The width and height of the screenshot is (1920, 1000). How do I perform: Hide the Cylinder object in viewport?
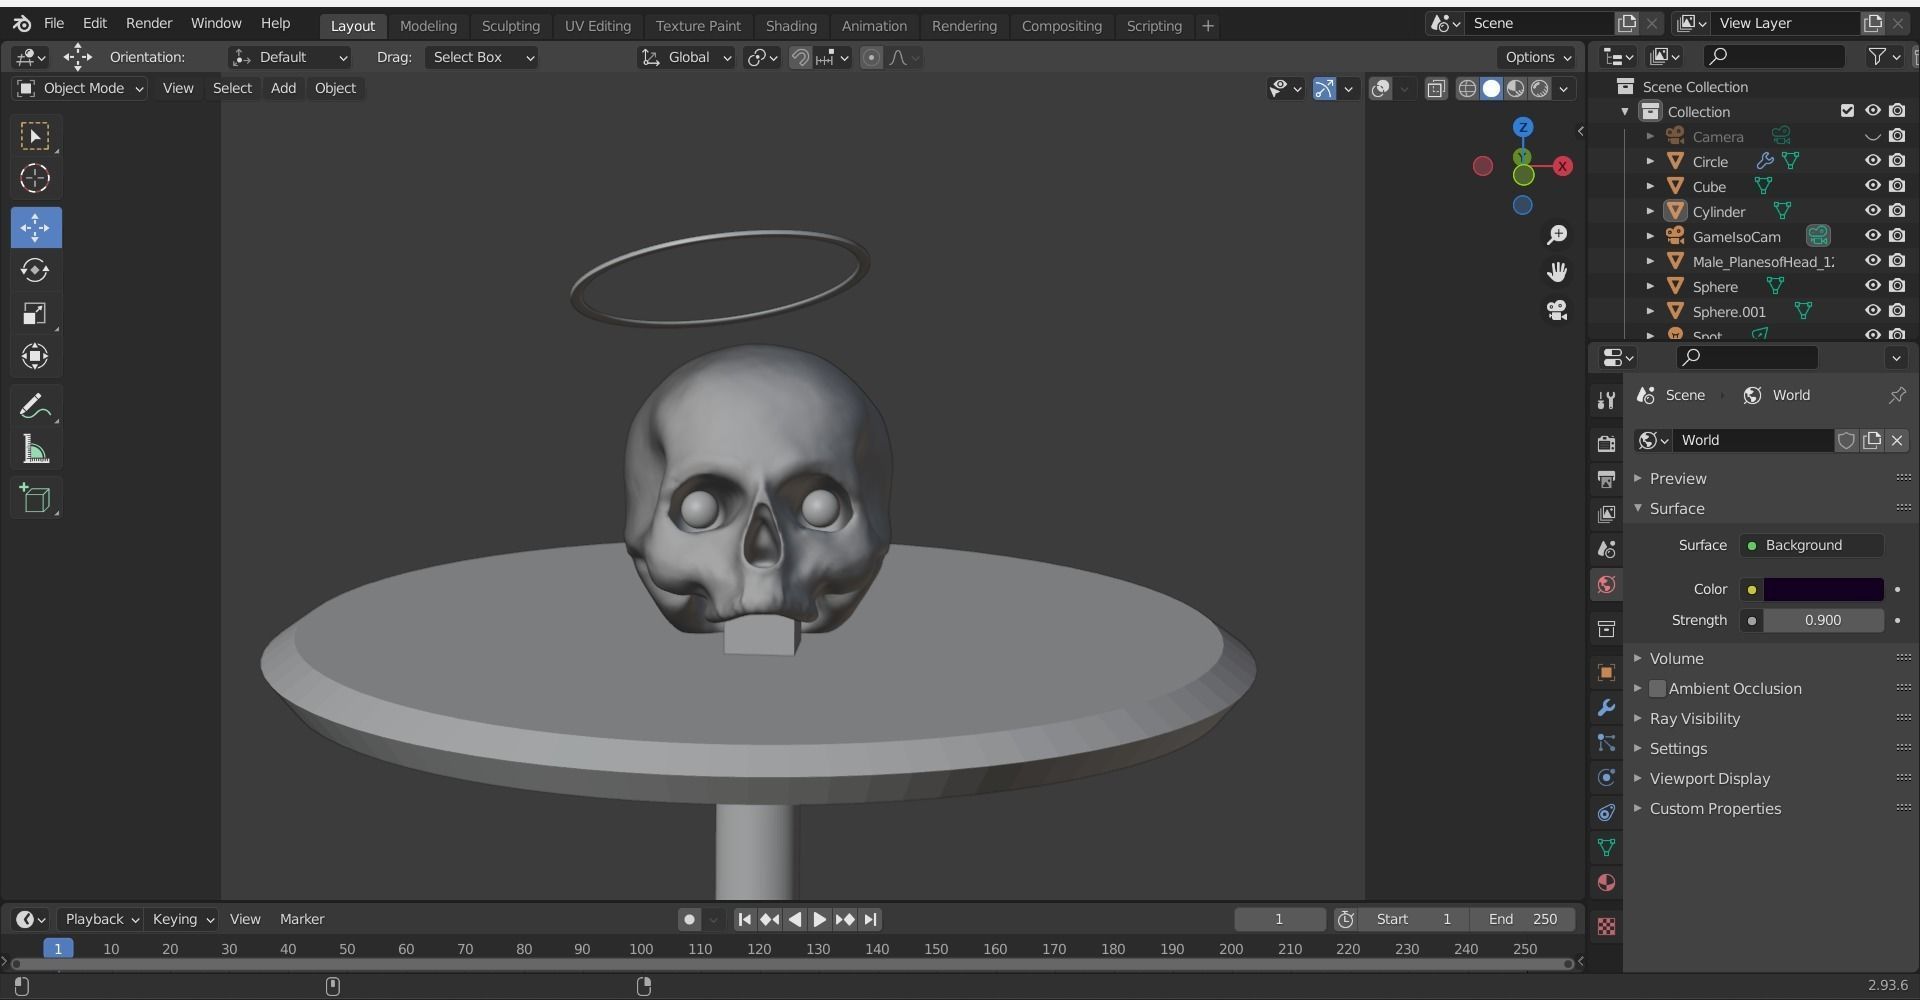pyautogui.click(x=1872, y=211)
